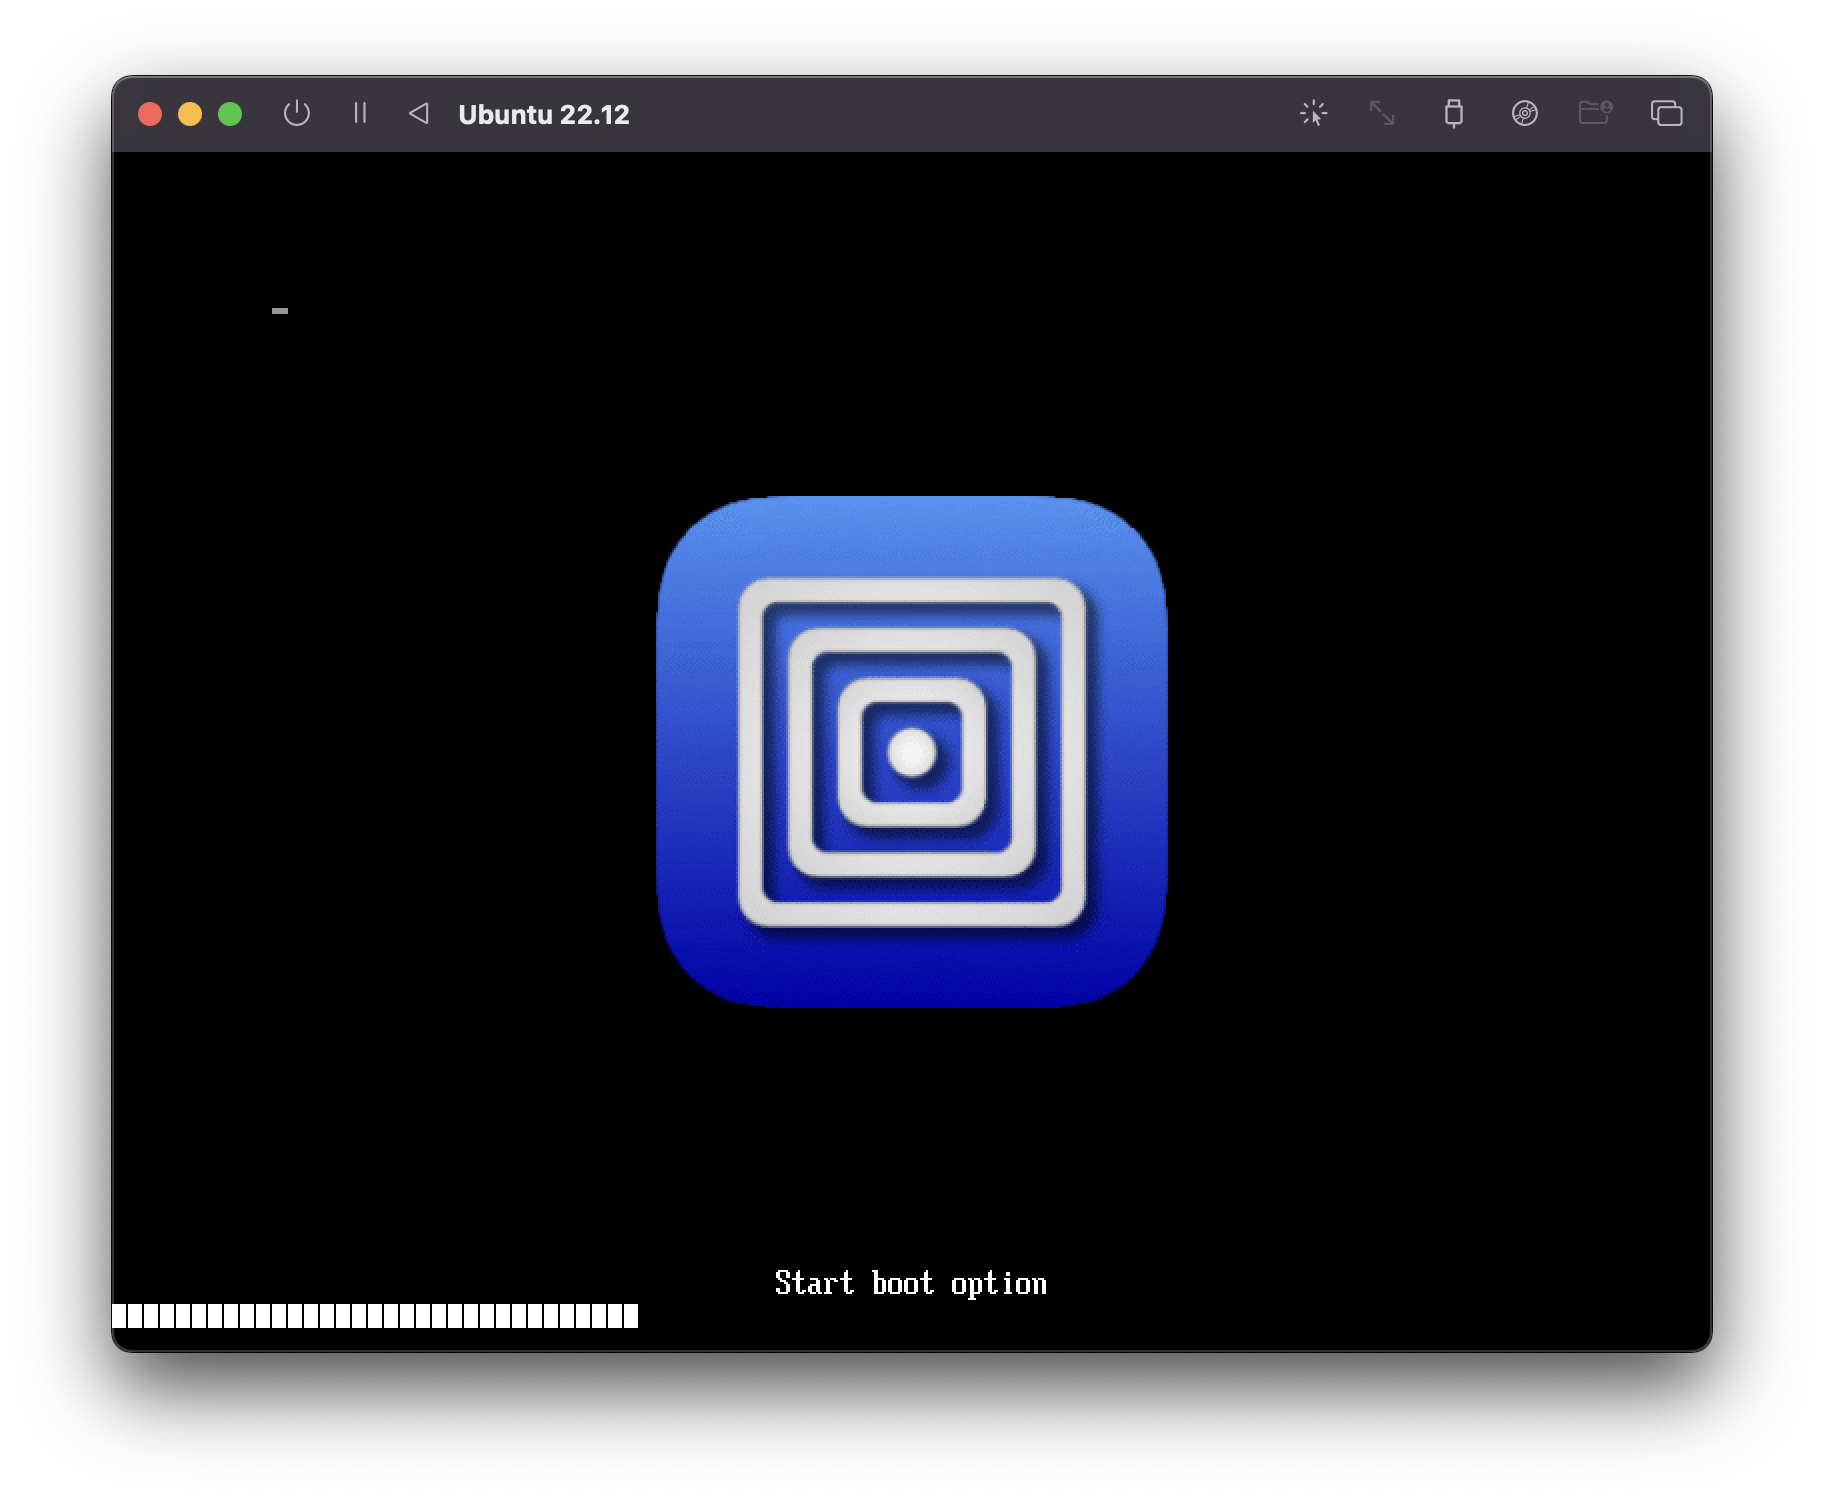
Task: Click the Ubuntu 22.12 window title
Action: coord(544,114)
